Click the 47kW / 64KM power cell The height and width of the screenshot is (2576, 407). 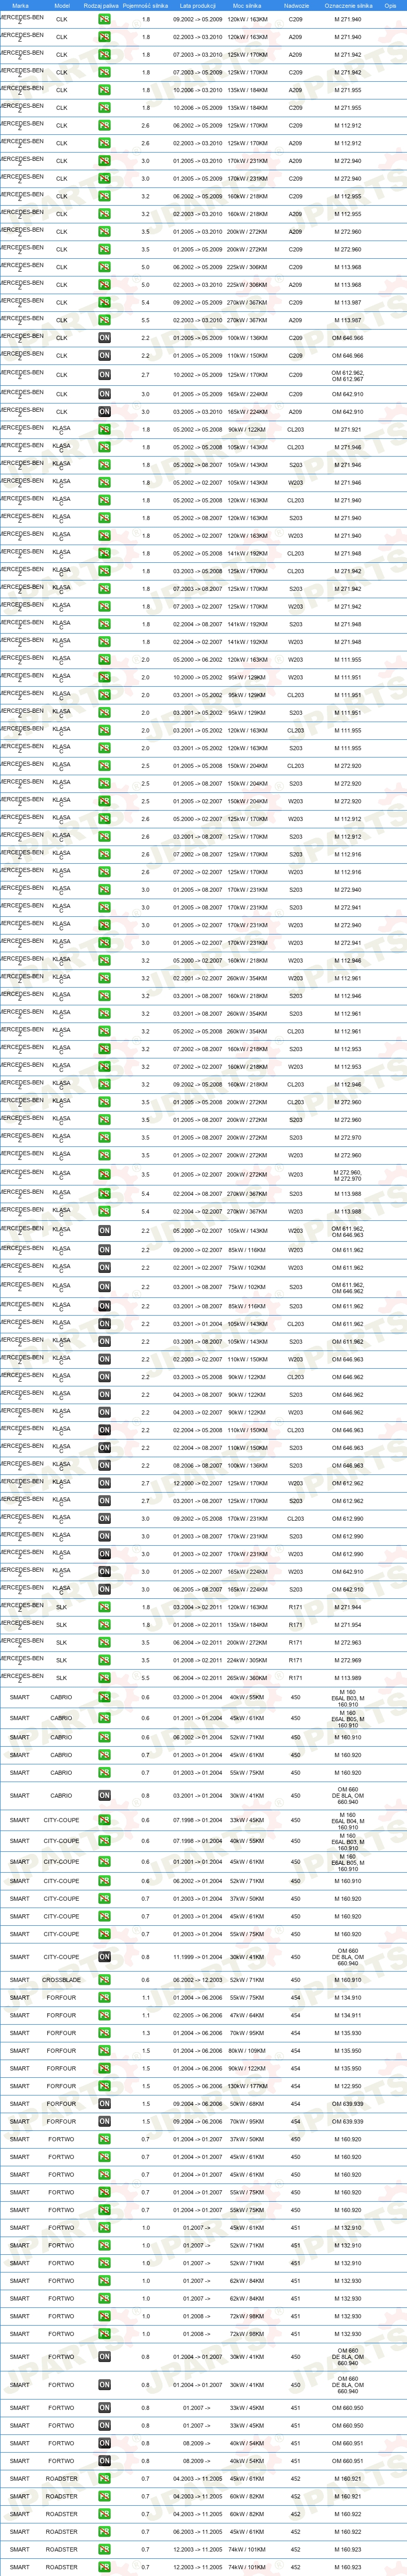pos(247,2015)
